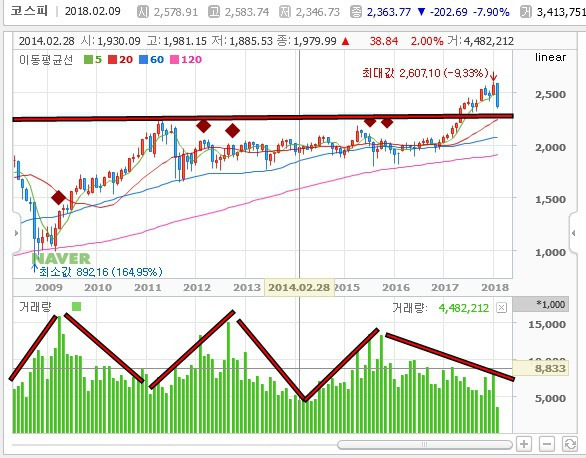Click the 2014.02.28 date marker on axis

pyautogui.click(x=299, y=287)
